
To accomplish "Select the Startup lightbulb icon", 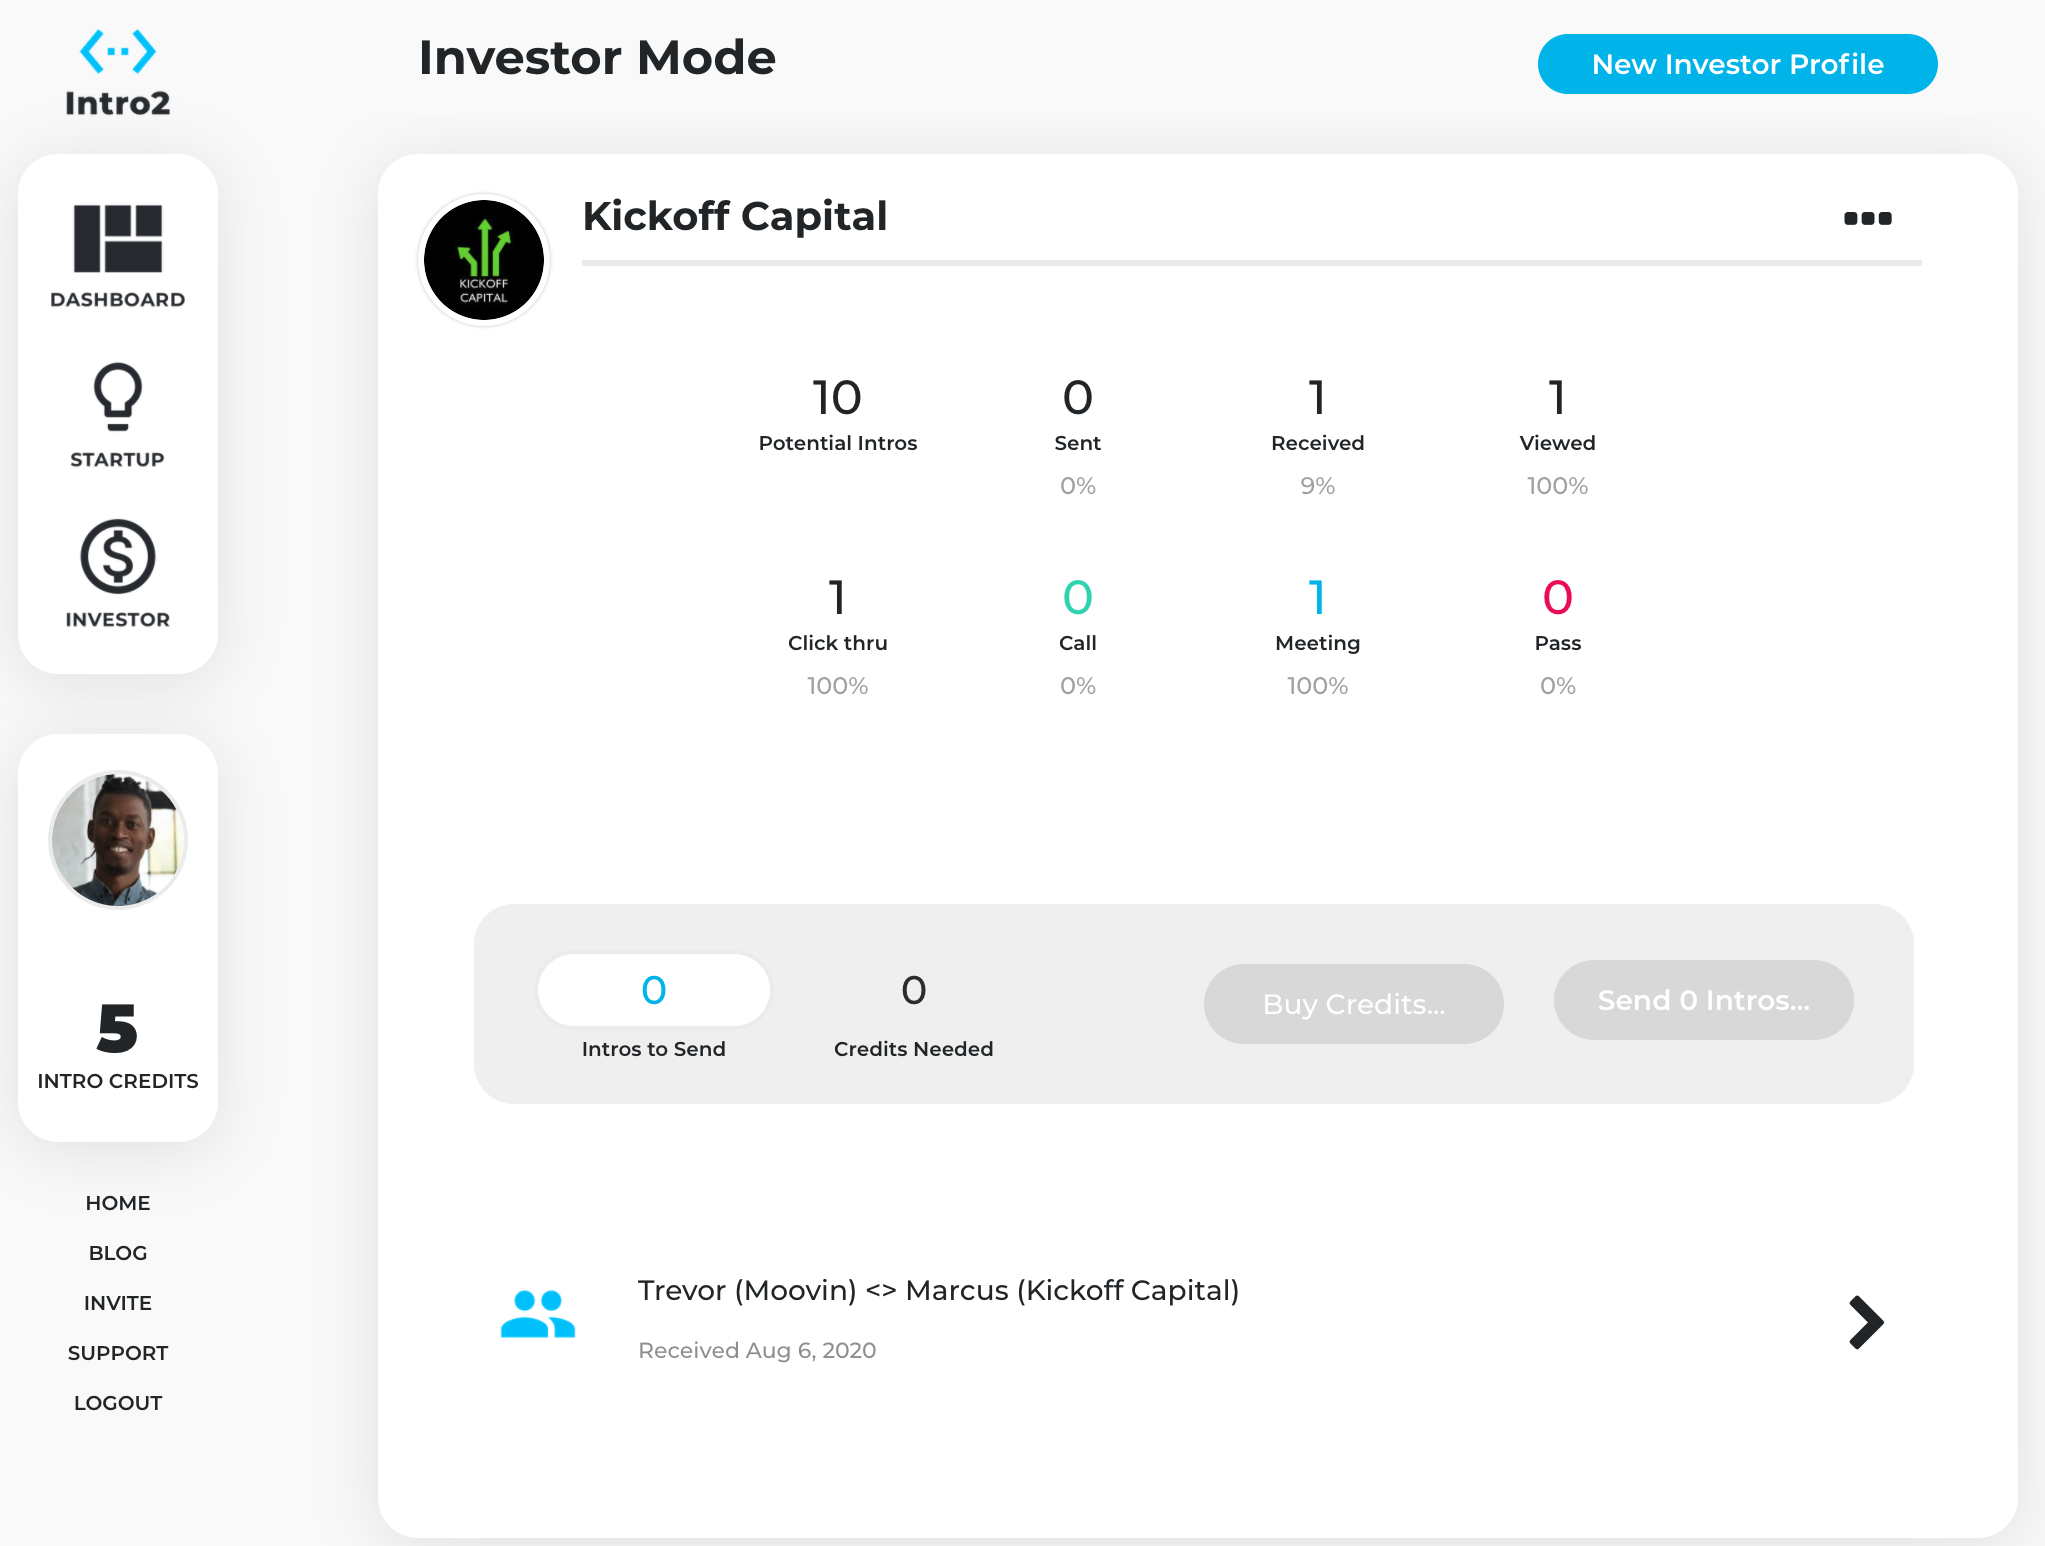I will (x=118, y=397).
